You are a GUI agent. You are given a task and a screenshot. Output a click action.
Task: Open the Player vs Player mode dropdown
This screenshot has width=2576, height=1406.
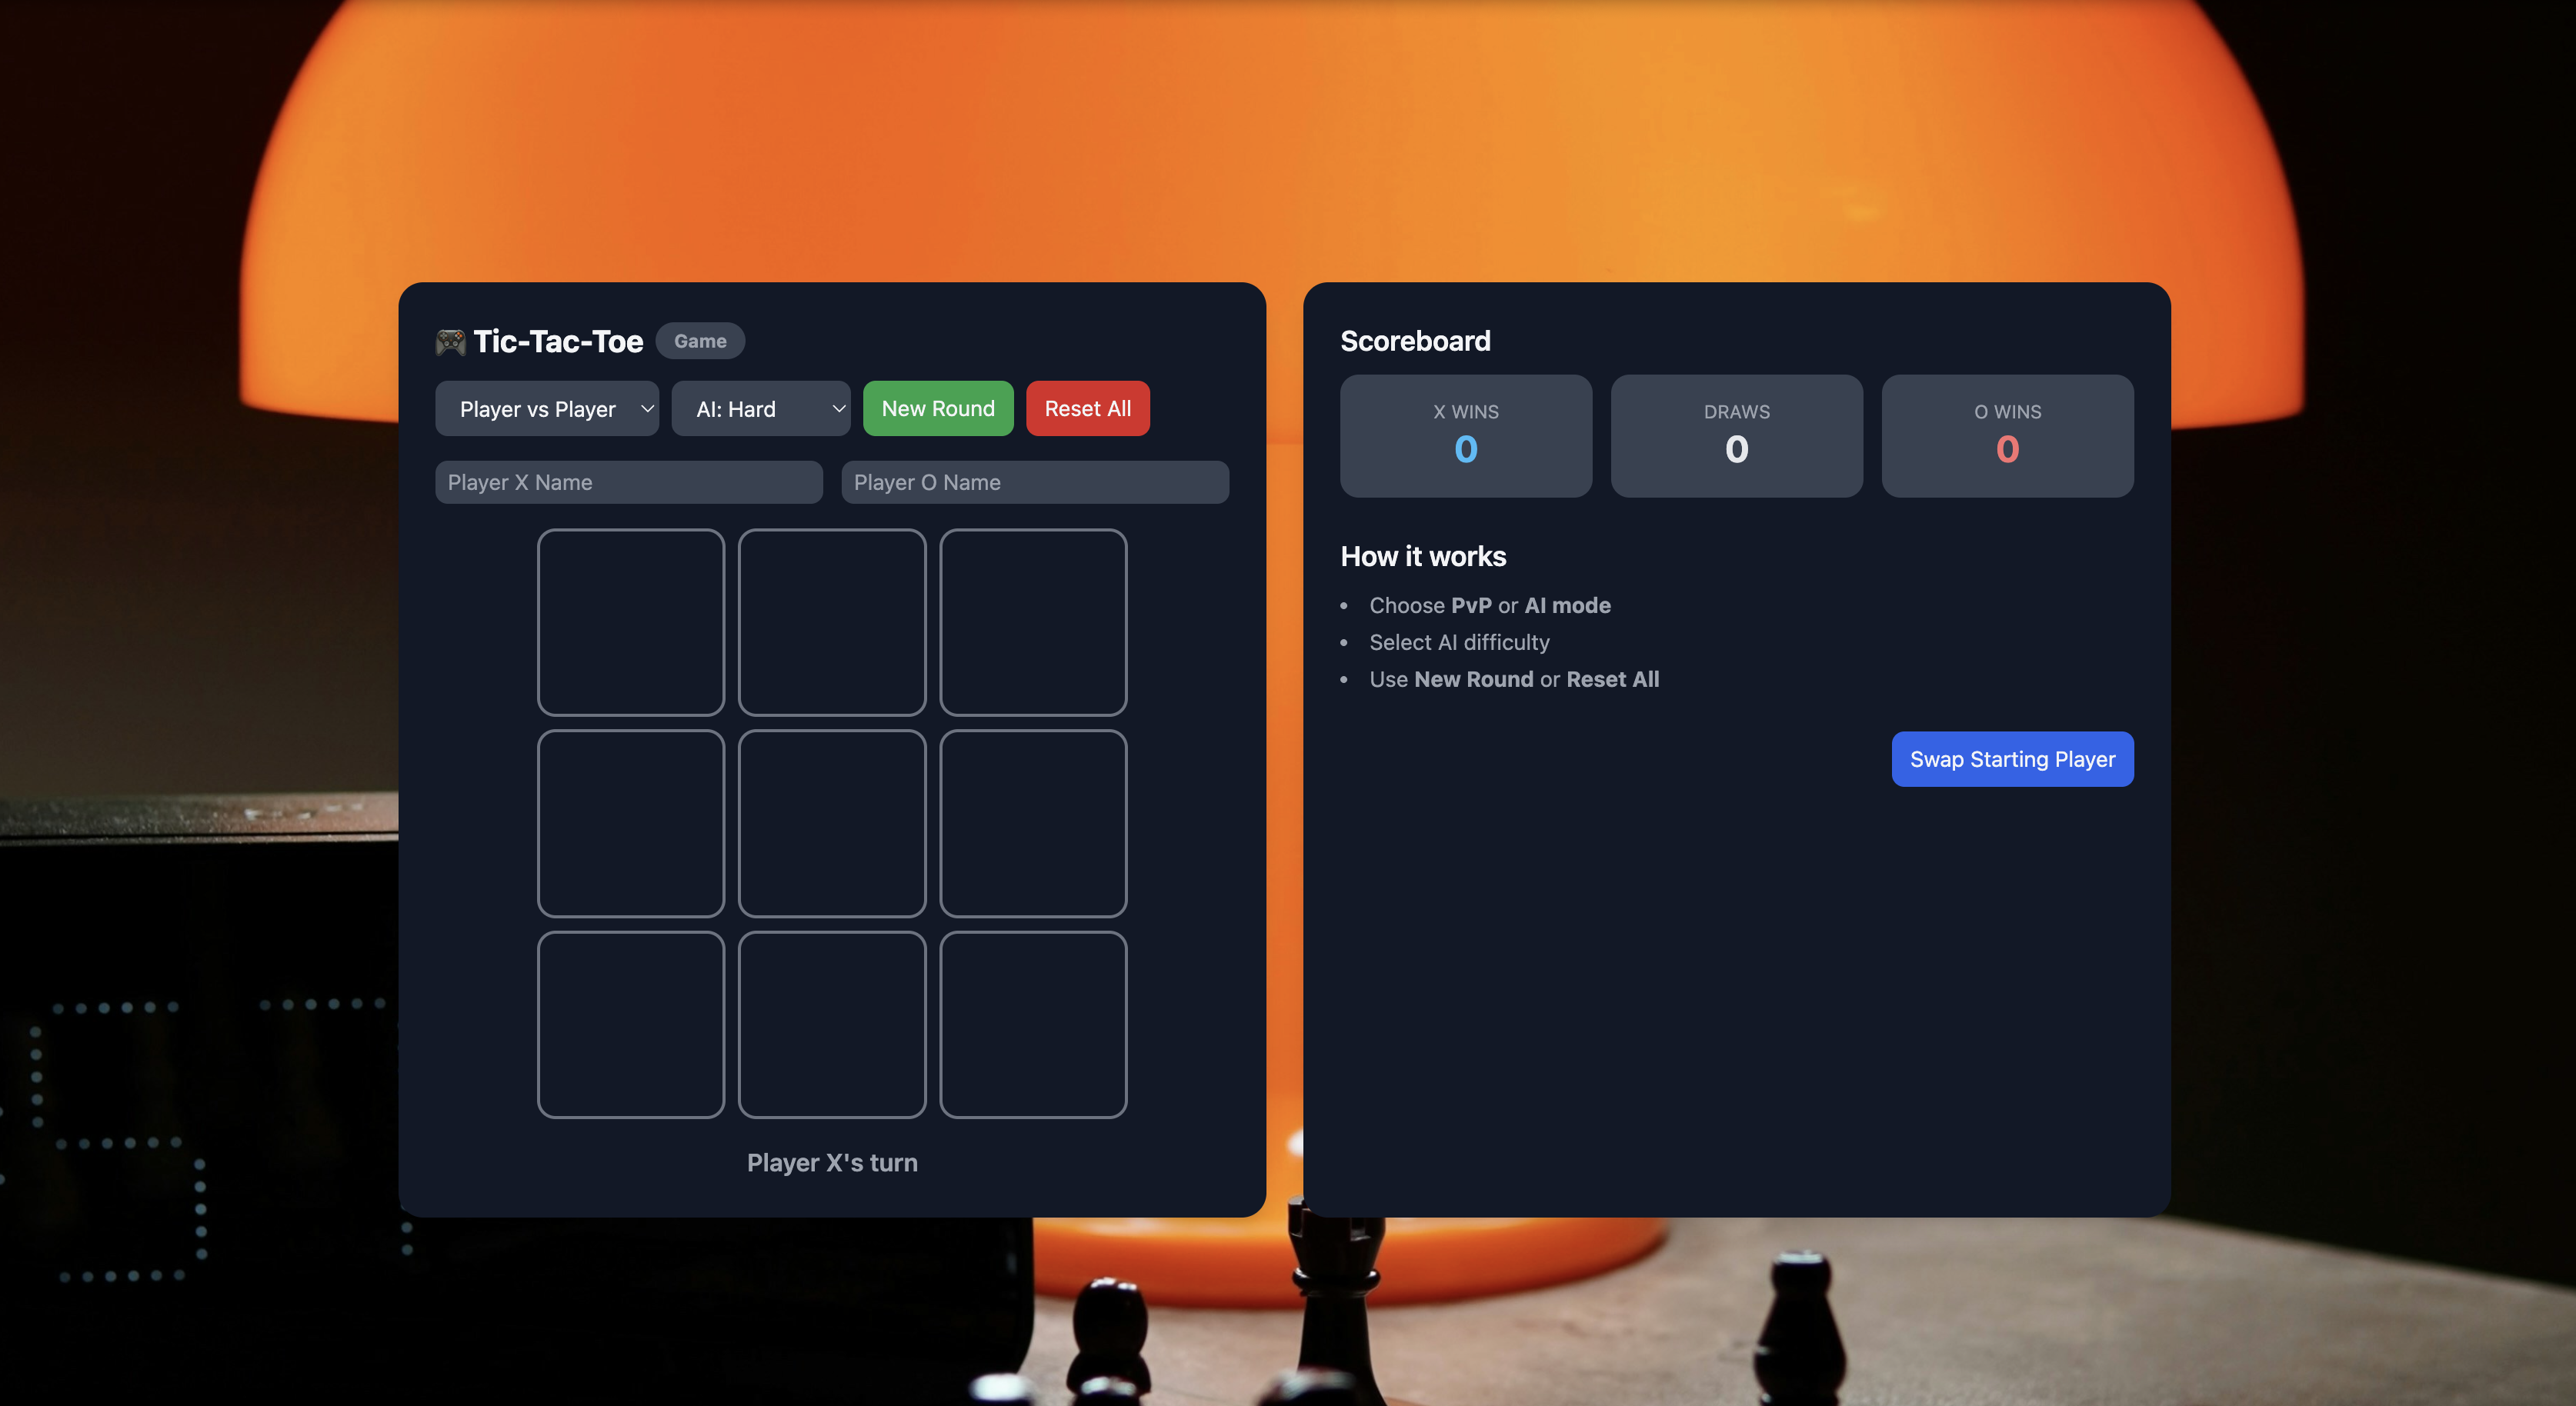pos(546,409)
